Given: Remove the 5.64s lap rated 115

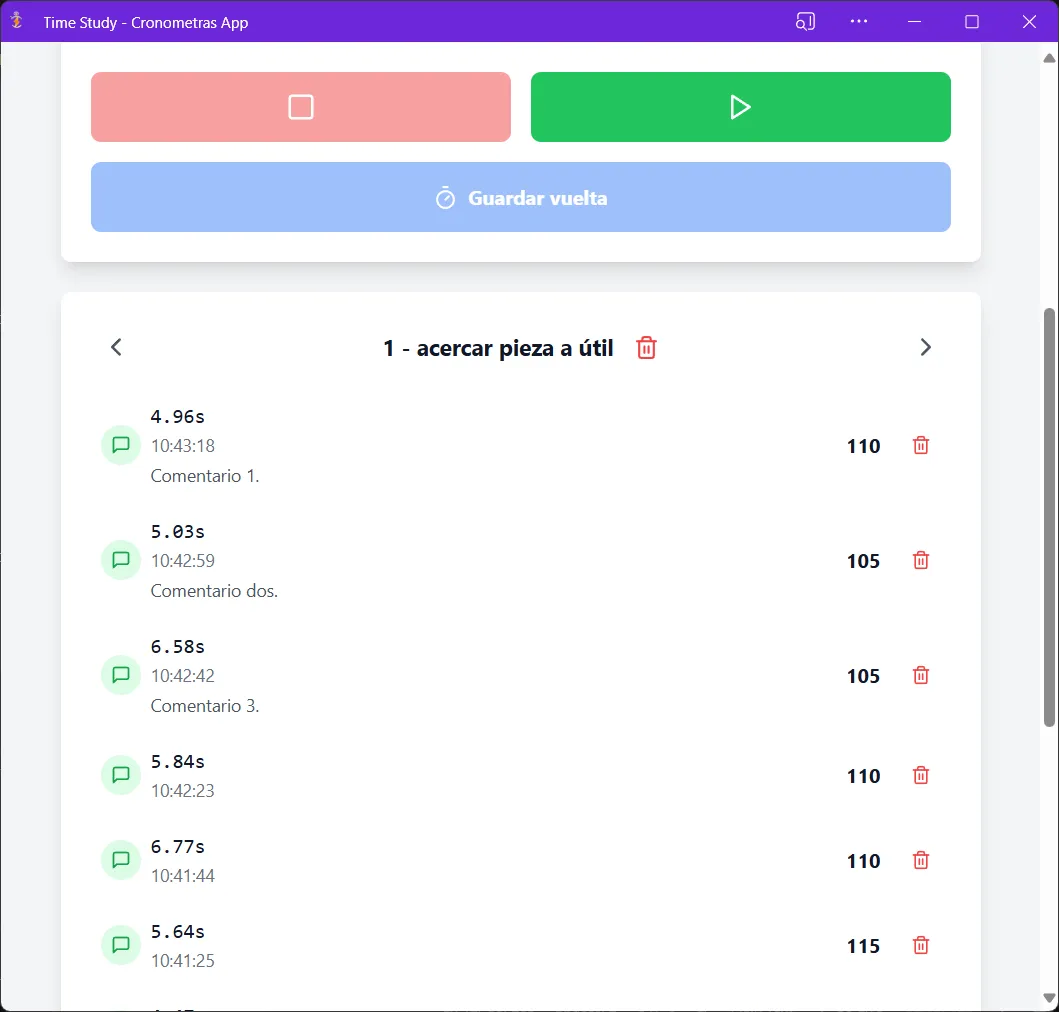Looking at the screenshot, I should tap(921, 945).
